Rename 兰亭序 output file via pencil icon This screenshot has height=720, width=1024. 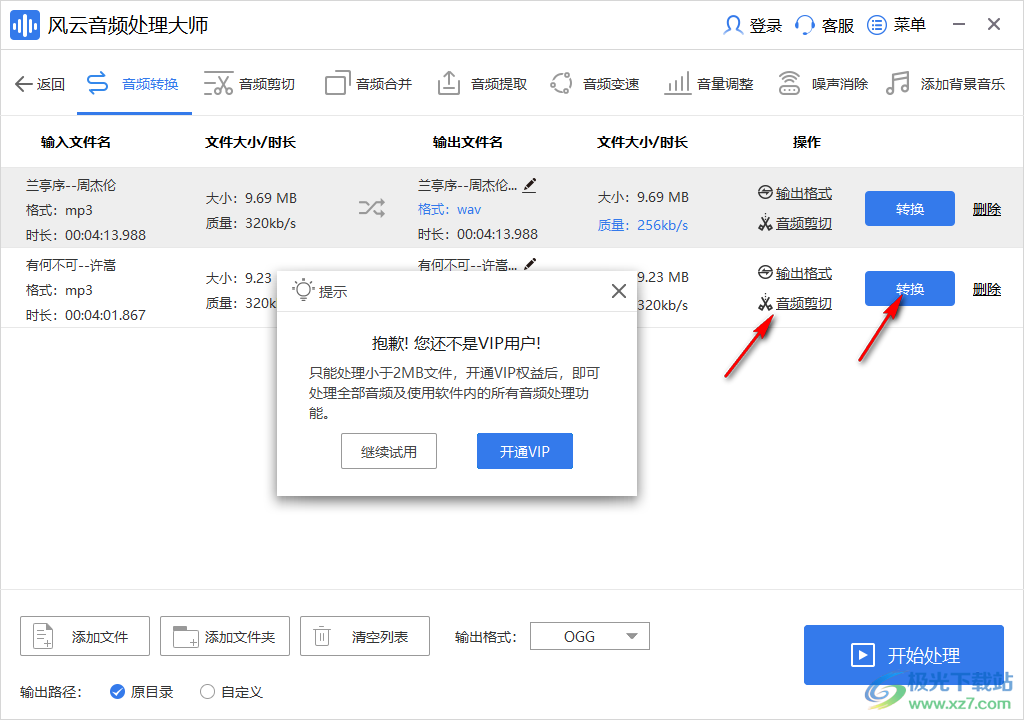(530, 183)
